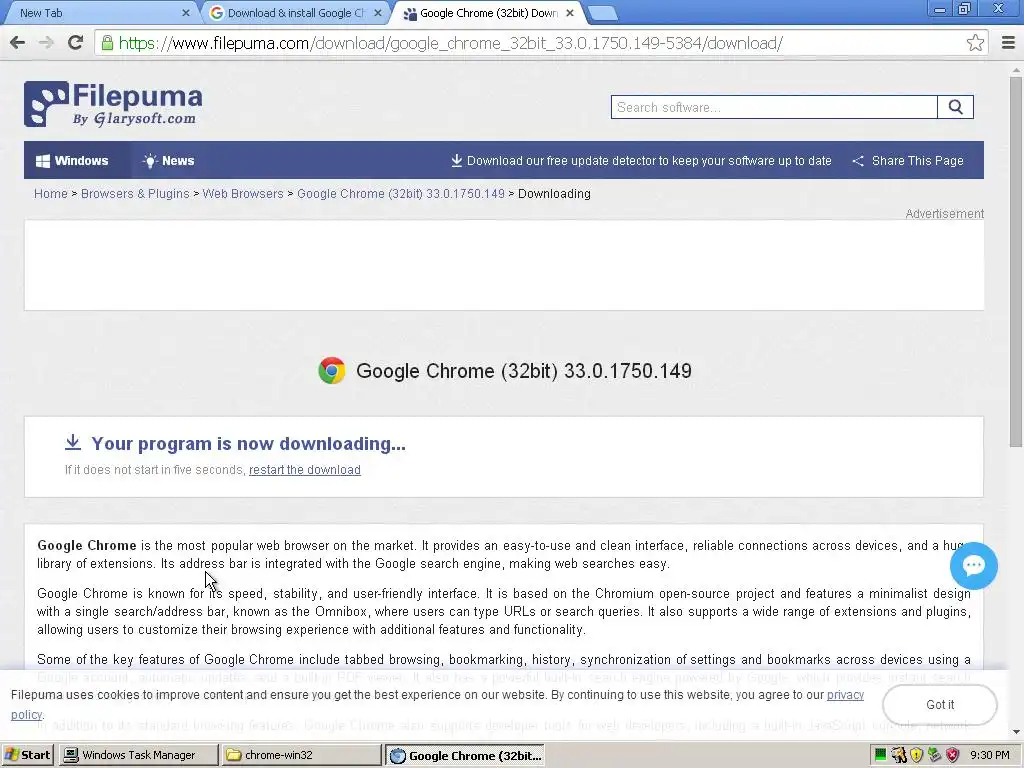Open the Filepuma logo homepage
The height and width of the screenshot is (768, 1024).
[x=113, y=104]
